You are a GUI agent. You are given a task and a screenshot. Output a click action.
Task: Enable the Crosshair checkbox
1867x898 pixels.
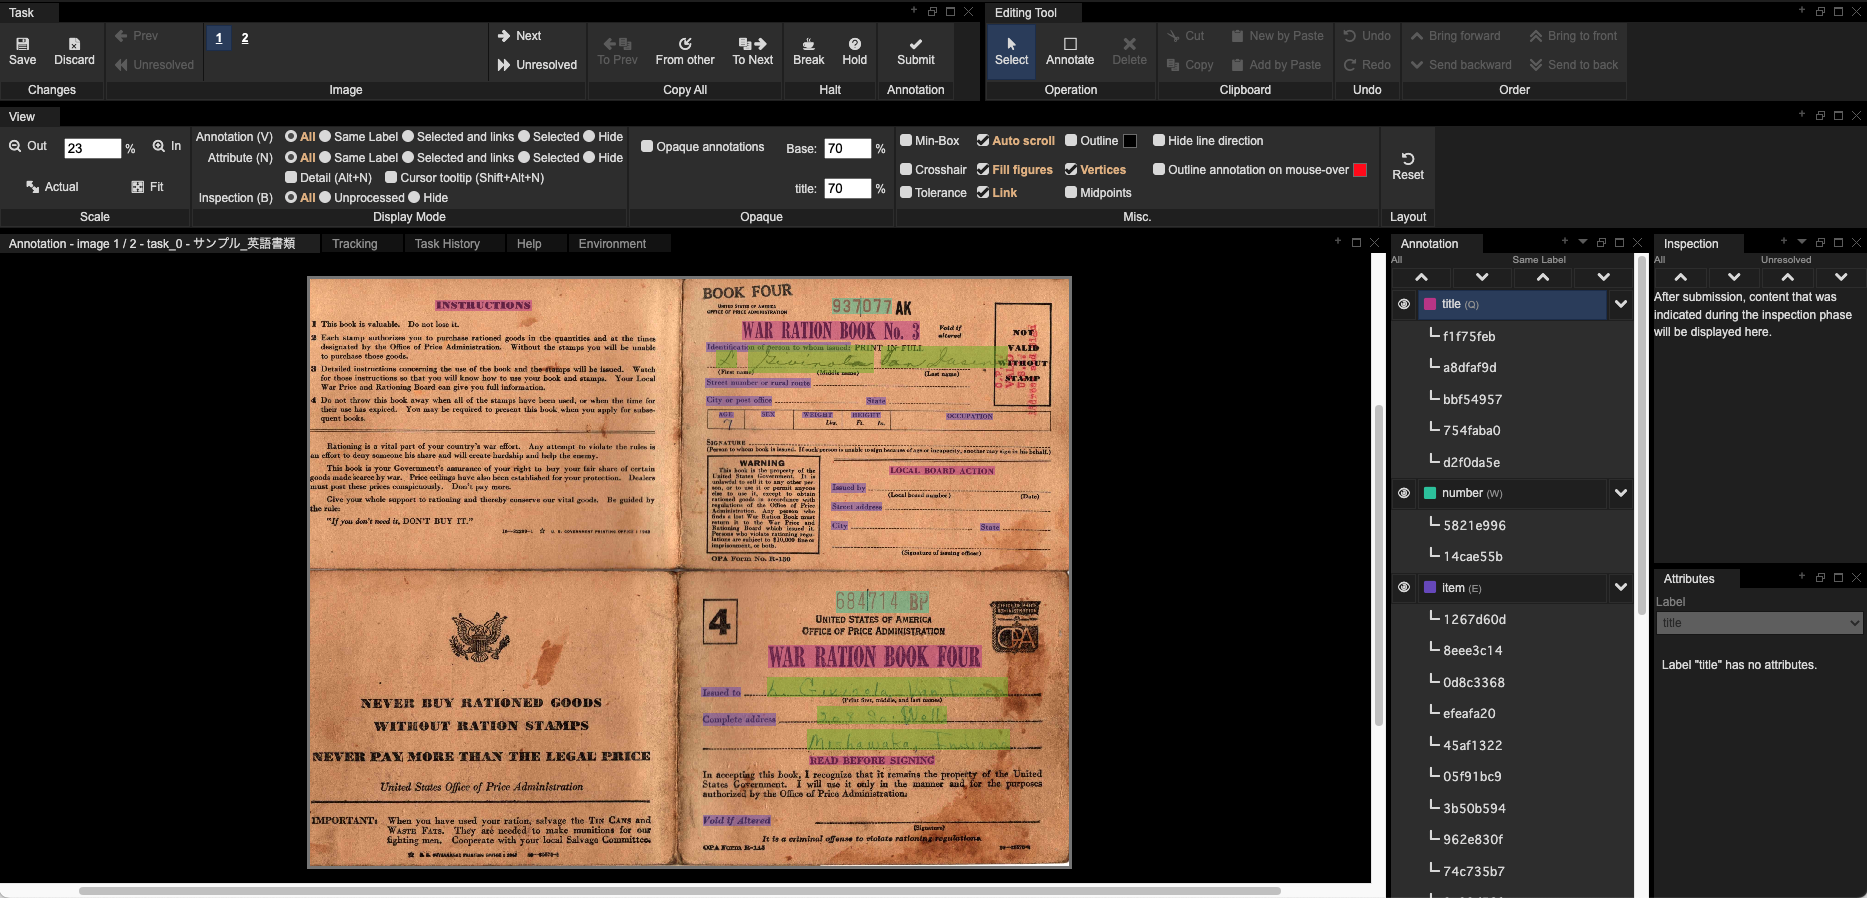coord(906,170)
